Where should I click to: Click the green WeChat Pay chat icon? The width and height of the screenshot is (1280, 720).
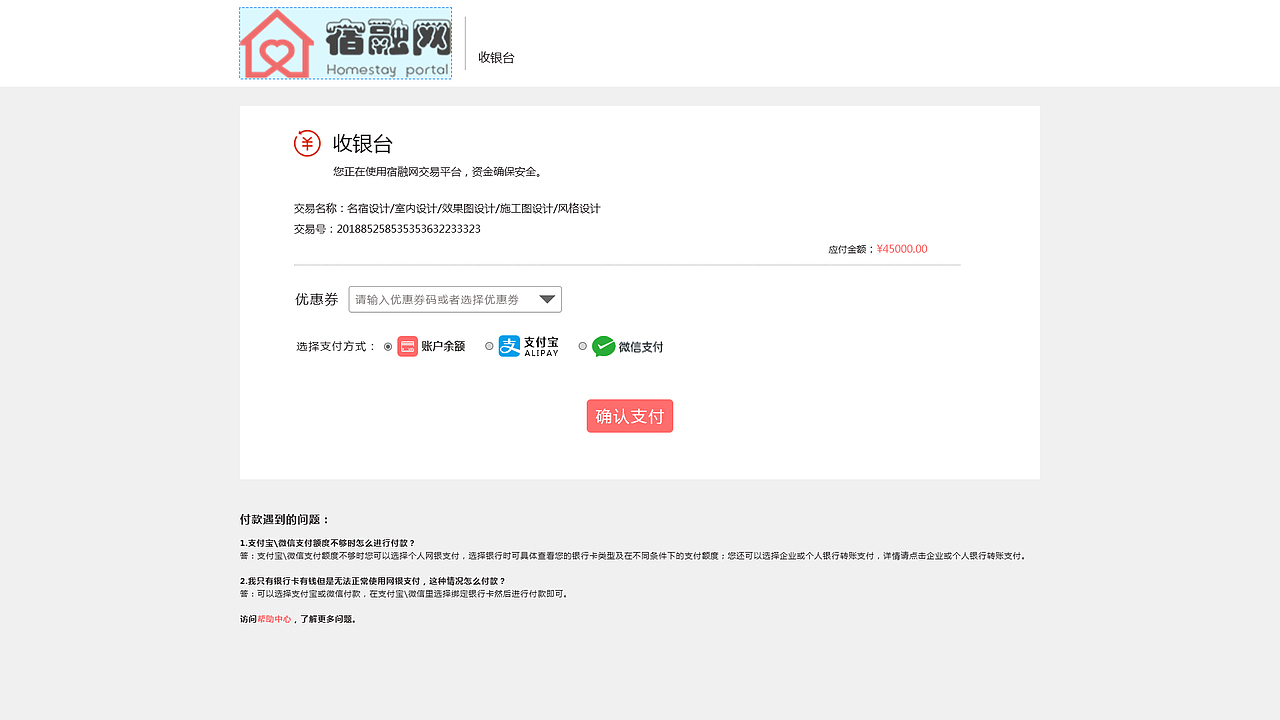tap(603, 346)
